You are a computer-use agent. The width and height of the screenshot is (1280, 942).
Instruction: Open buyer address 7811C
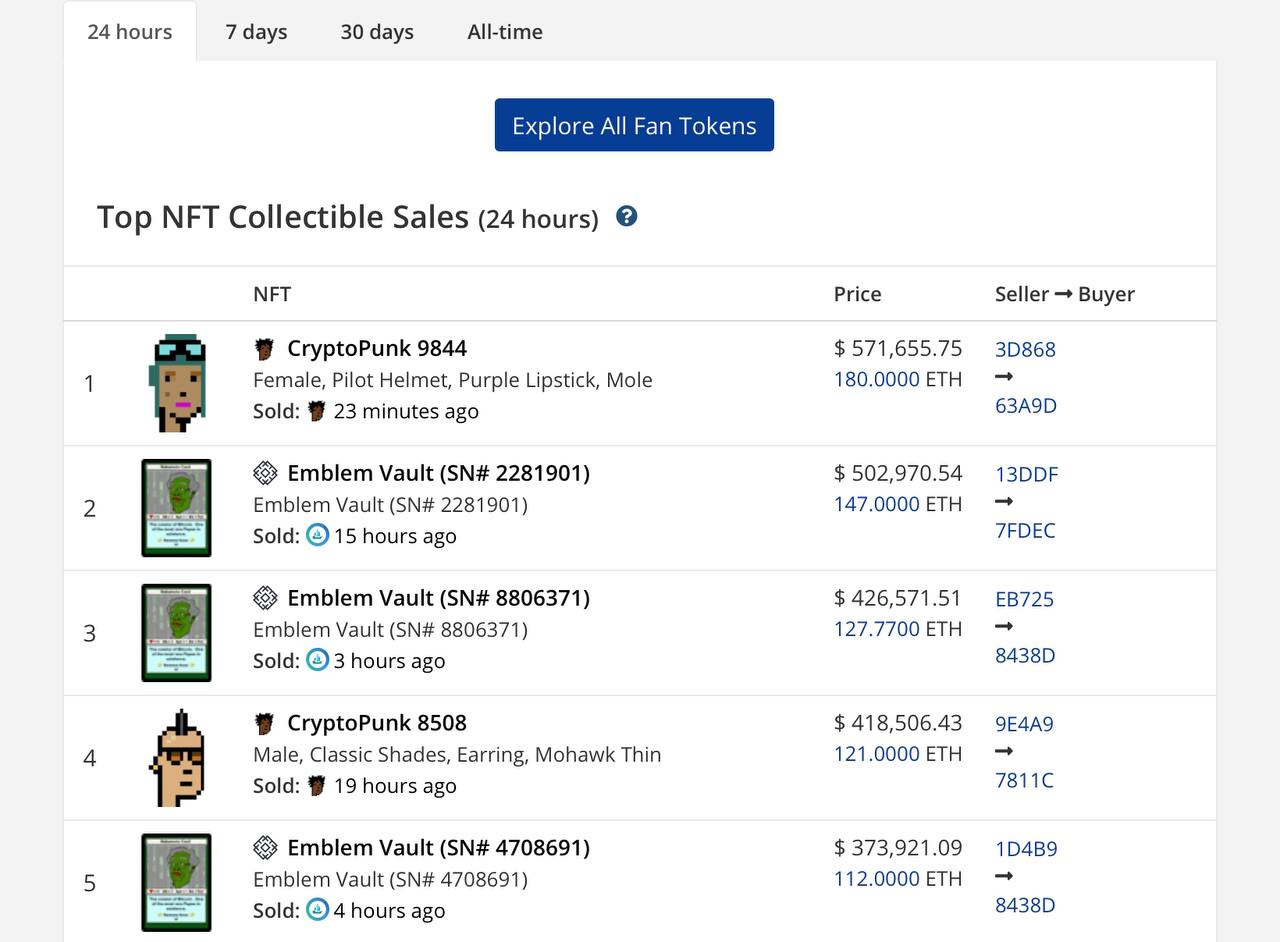click(x=1024, y=780)
